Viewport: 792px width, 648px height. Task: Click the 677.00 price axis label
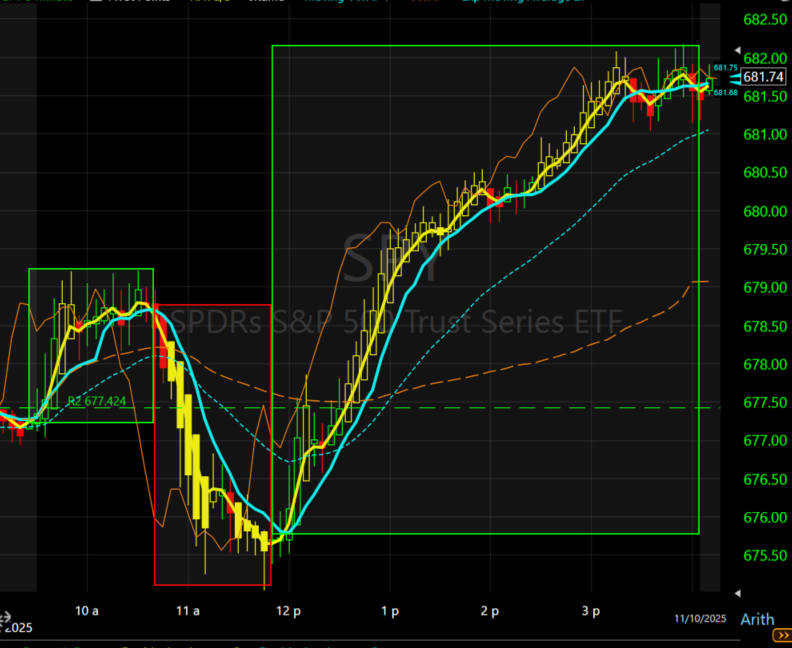point(765,441)
